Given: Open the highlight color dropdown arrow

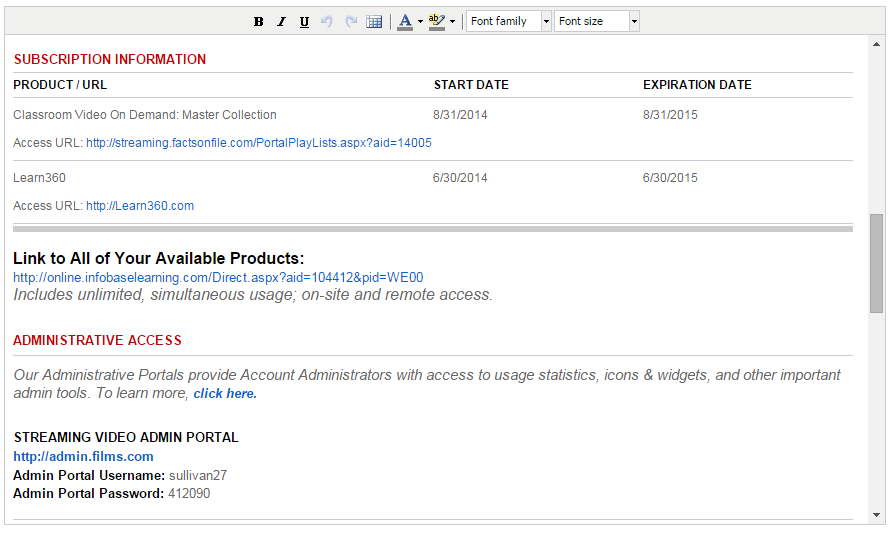Looking at the screenshot, I should pyautogui.click(x=452, y=22).
